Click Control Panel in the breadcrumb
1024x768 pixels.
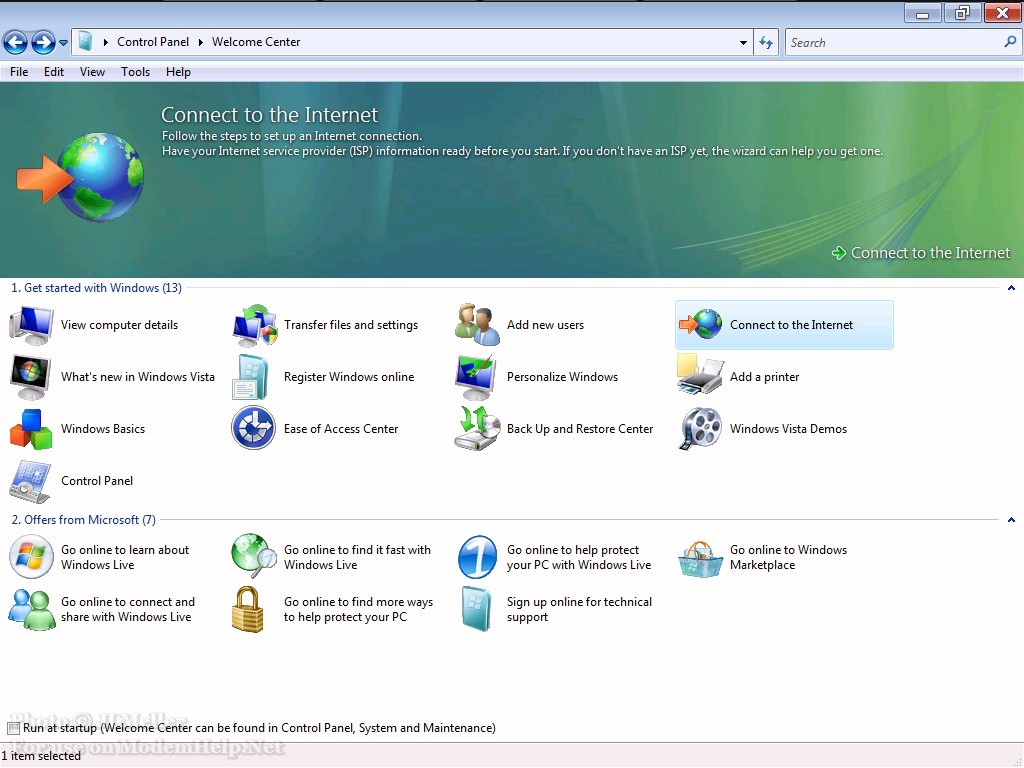click(x=153, y=42)
